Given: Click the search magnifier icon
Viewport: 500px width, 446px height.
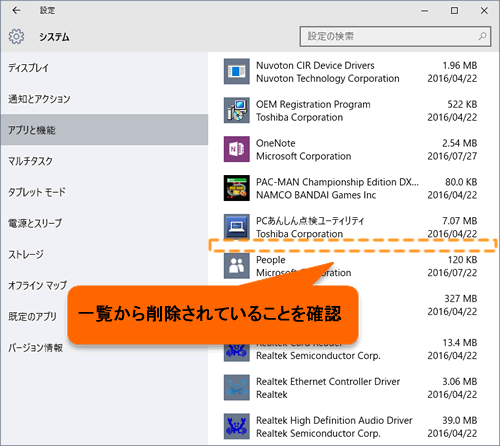Looking at the screenshot, I should [x=482, y=36].
